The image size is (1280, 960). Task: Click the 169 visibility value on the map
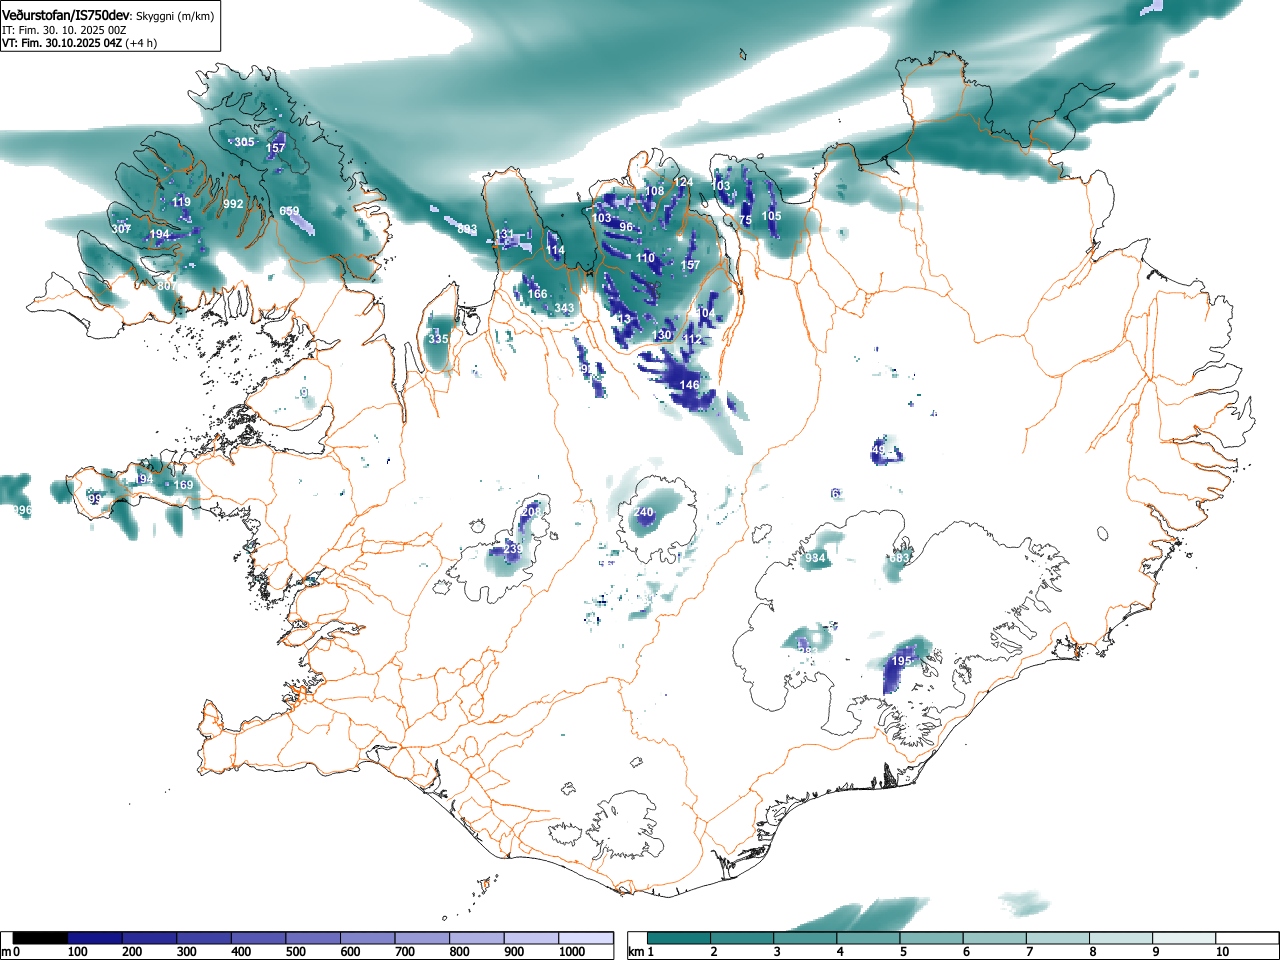(x=184, y=485)
